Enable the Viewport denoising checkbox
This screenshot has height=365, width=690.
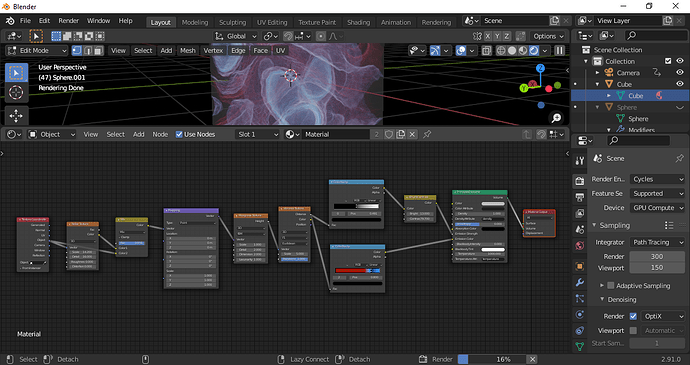[633, 330]
